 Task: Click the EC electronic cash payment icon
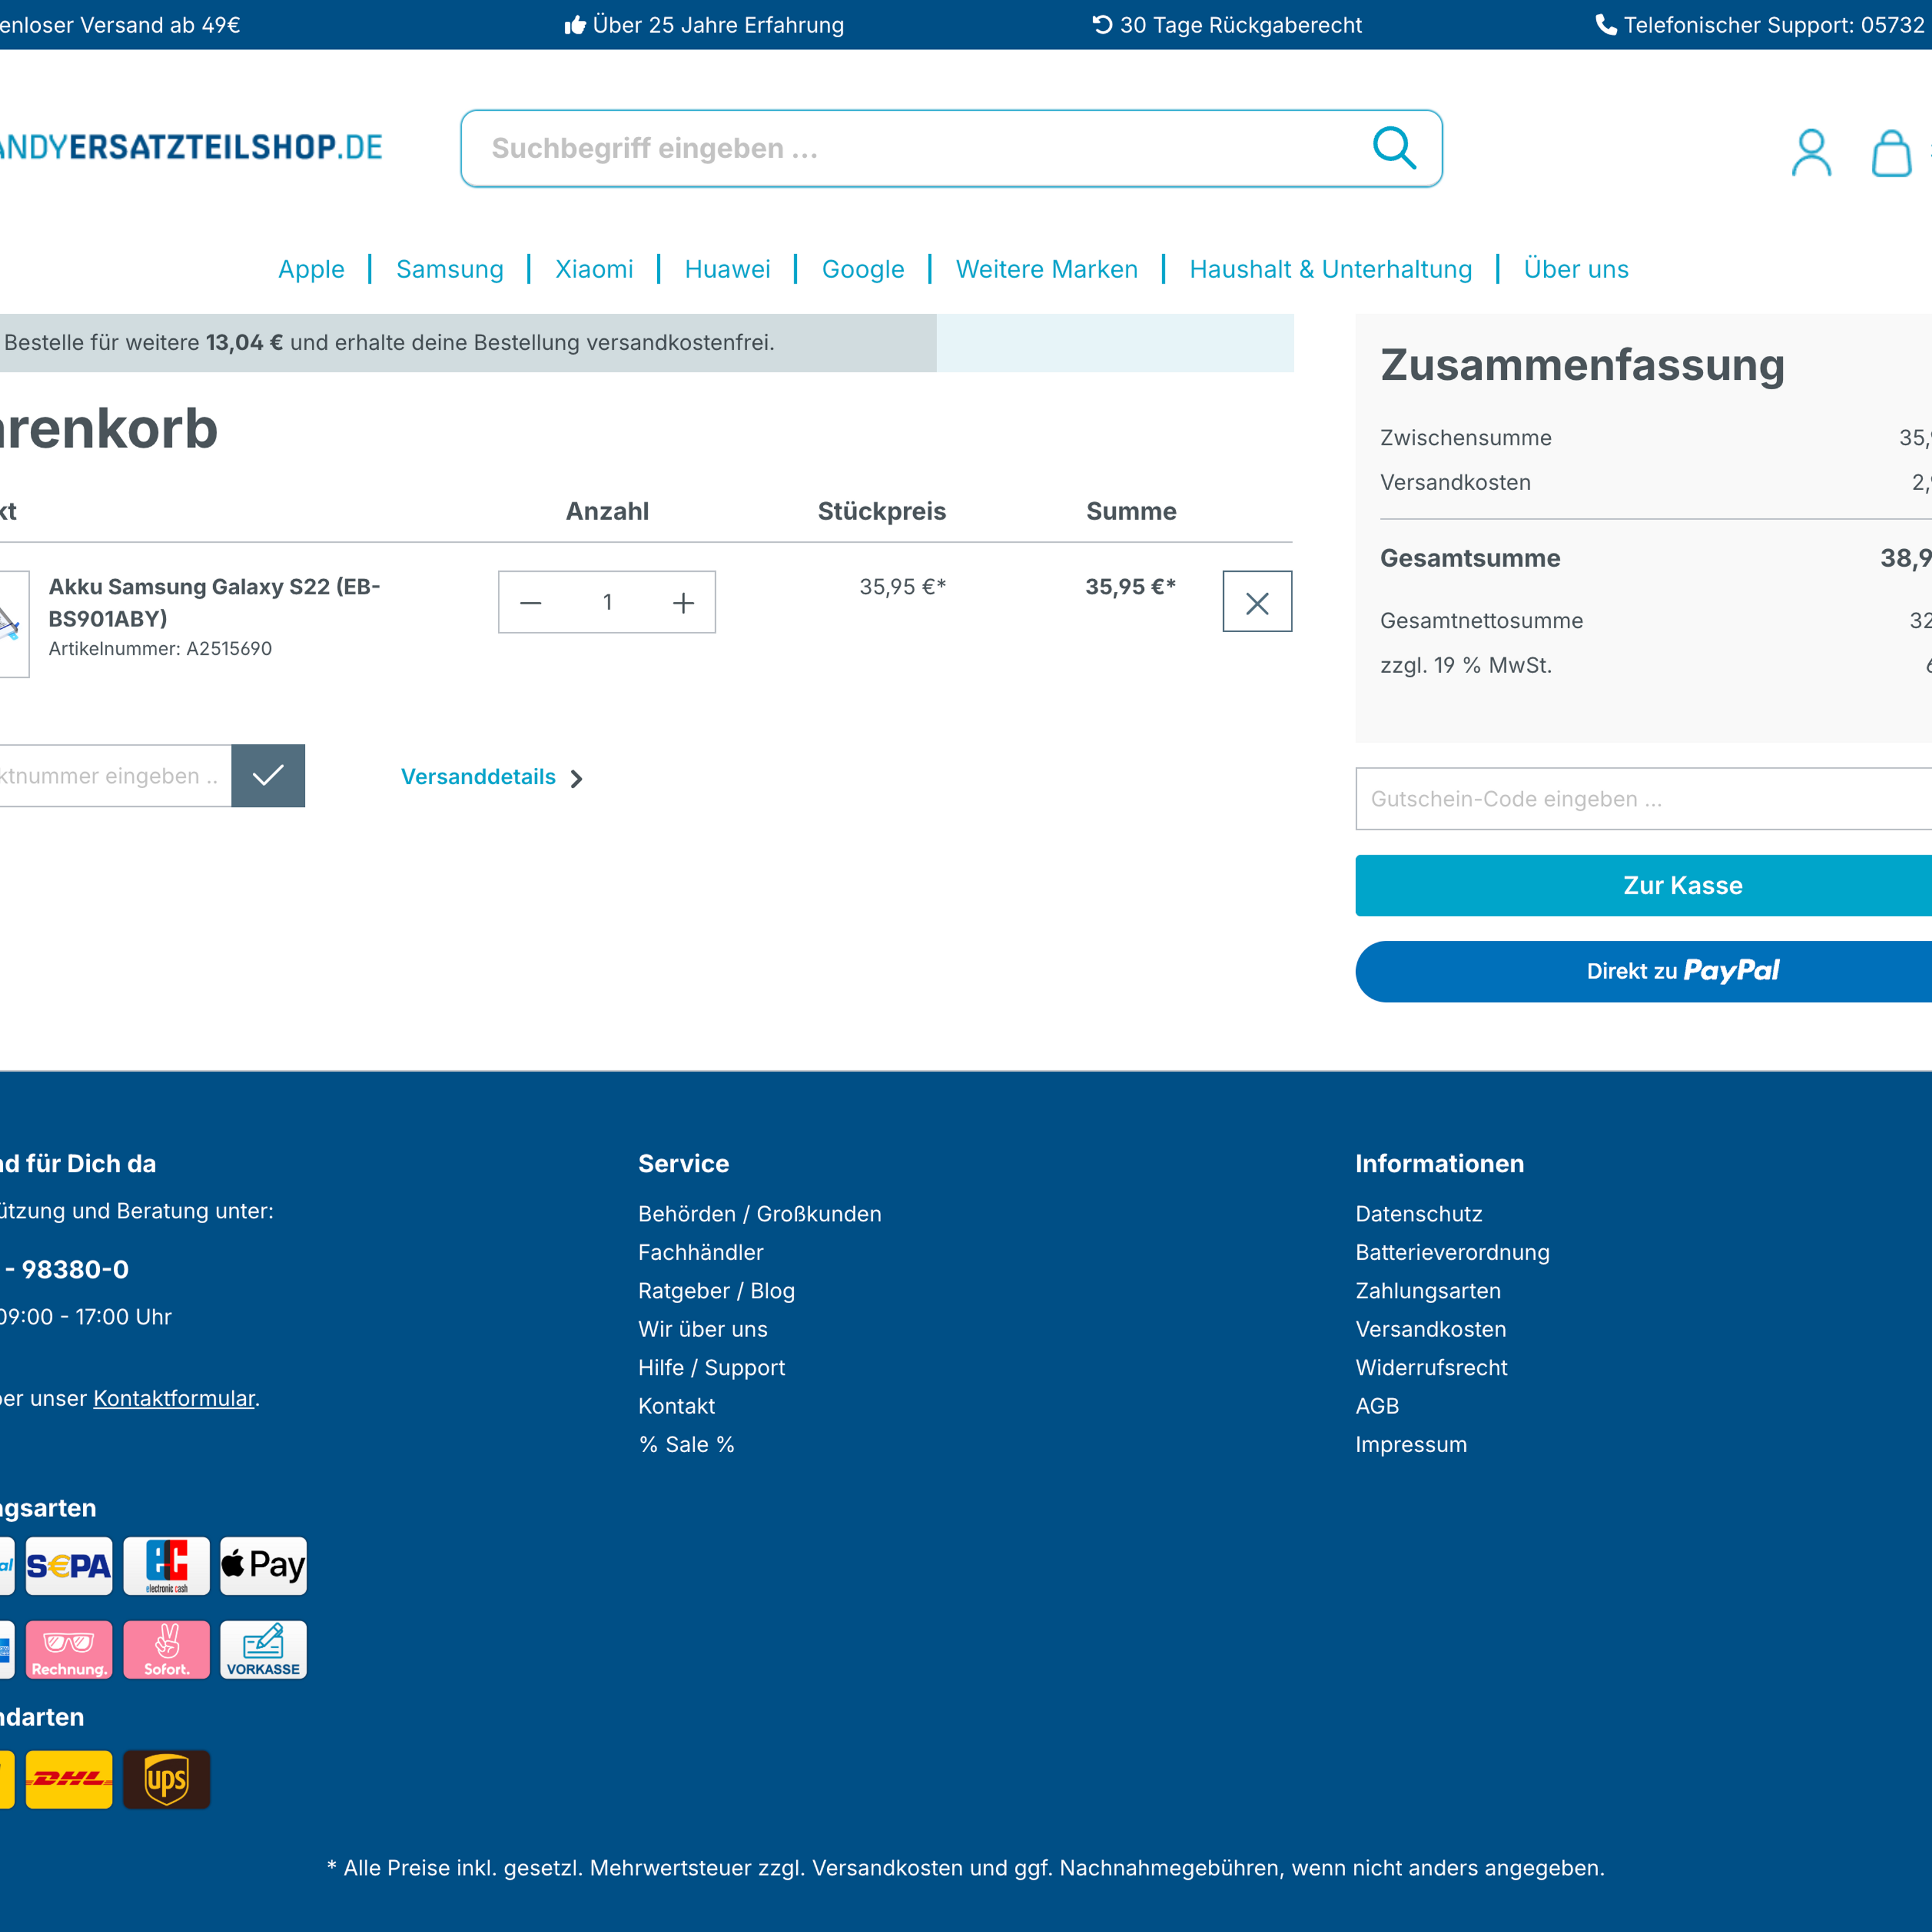pos(166,1565)
